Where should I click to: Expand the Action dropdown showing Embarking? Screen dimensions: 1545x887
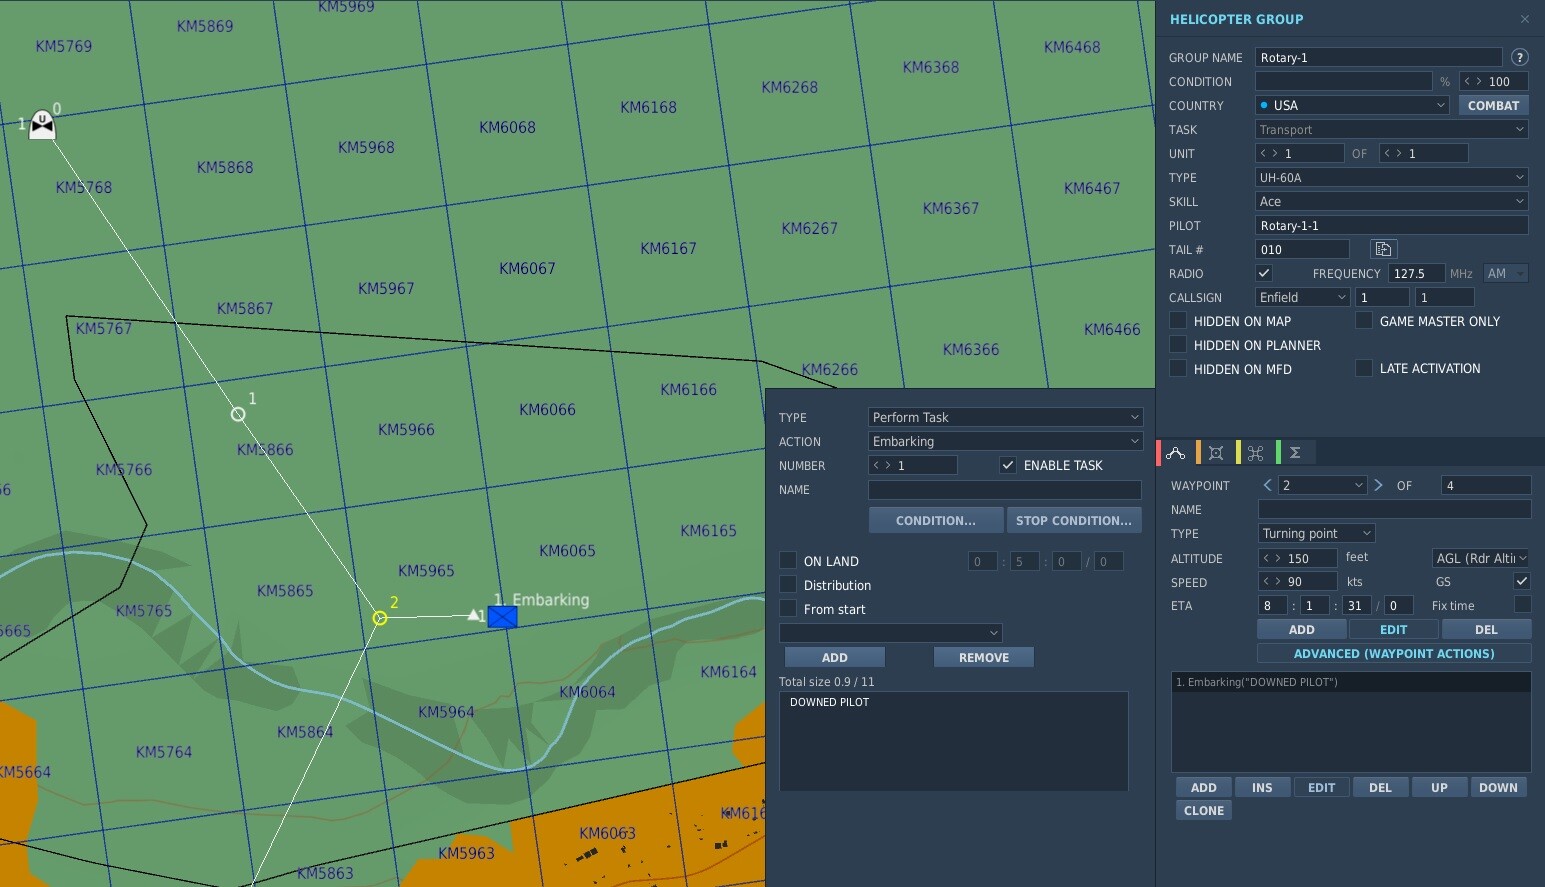[1005, 441]
